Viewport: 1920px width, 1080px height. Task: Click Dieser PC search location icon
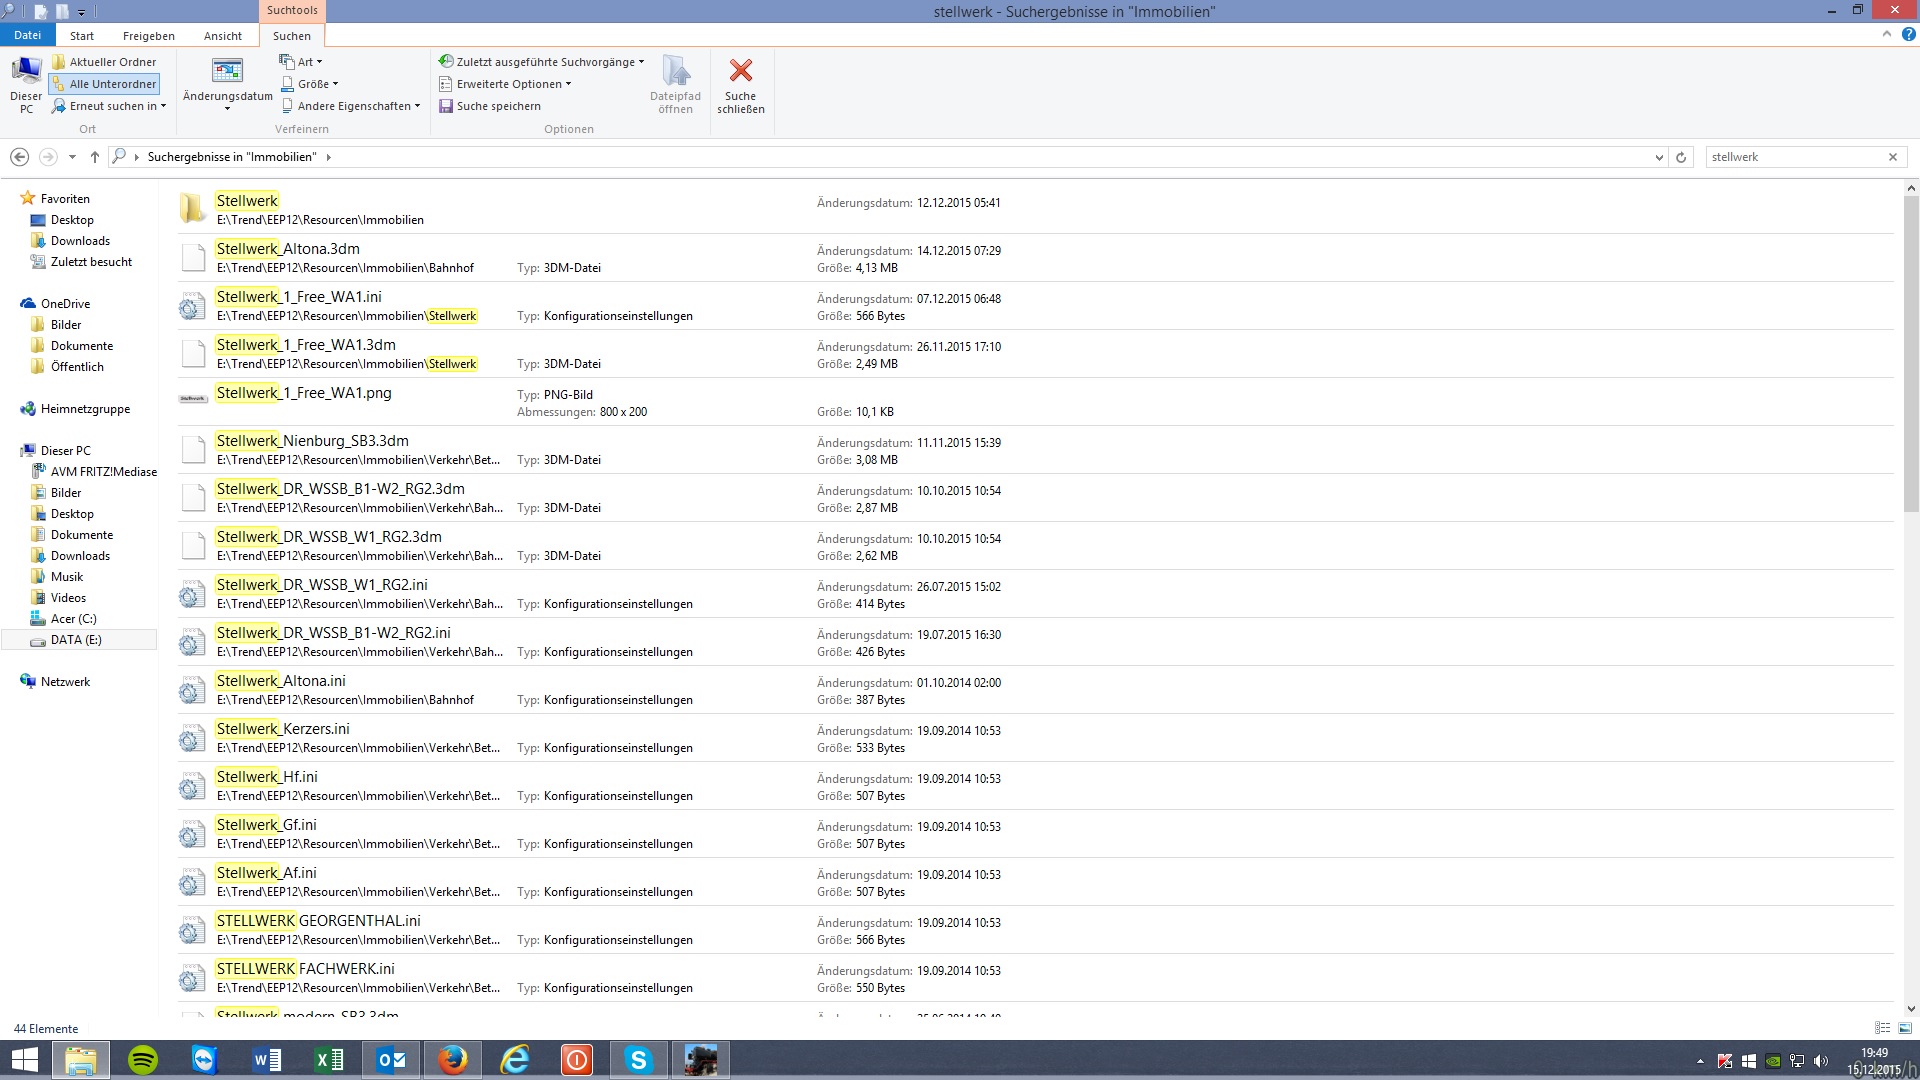[26, 71]
